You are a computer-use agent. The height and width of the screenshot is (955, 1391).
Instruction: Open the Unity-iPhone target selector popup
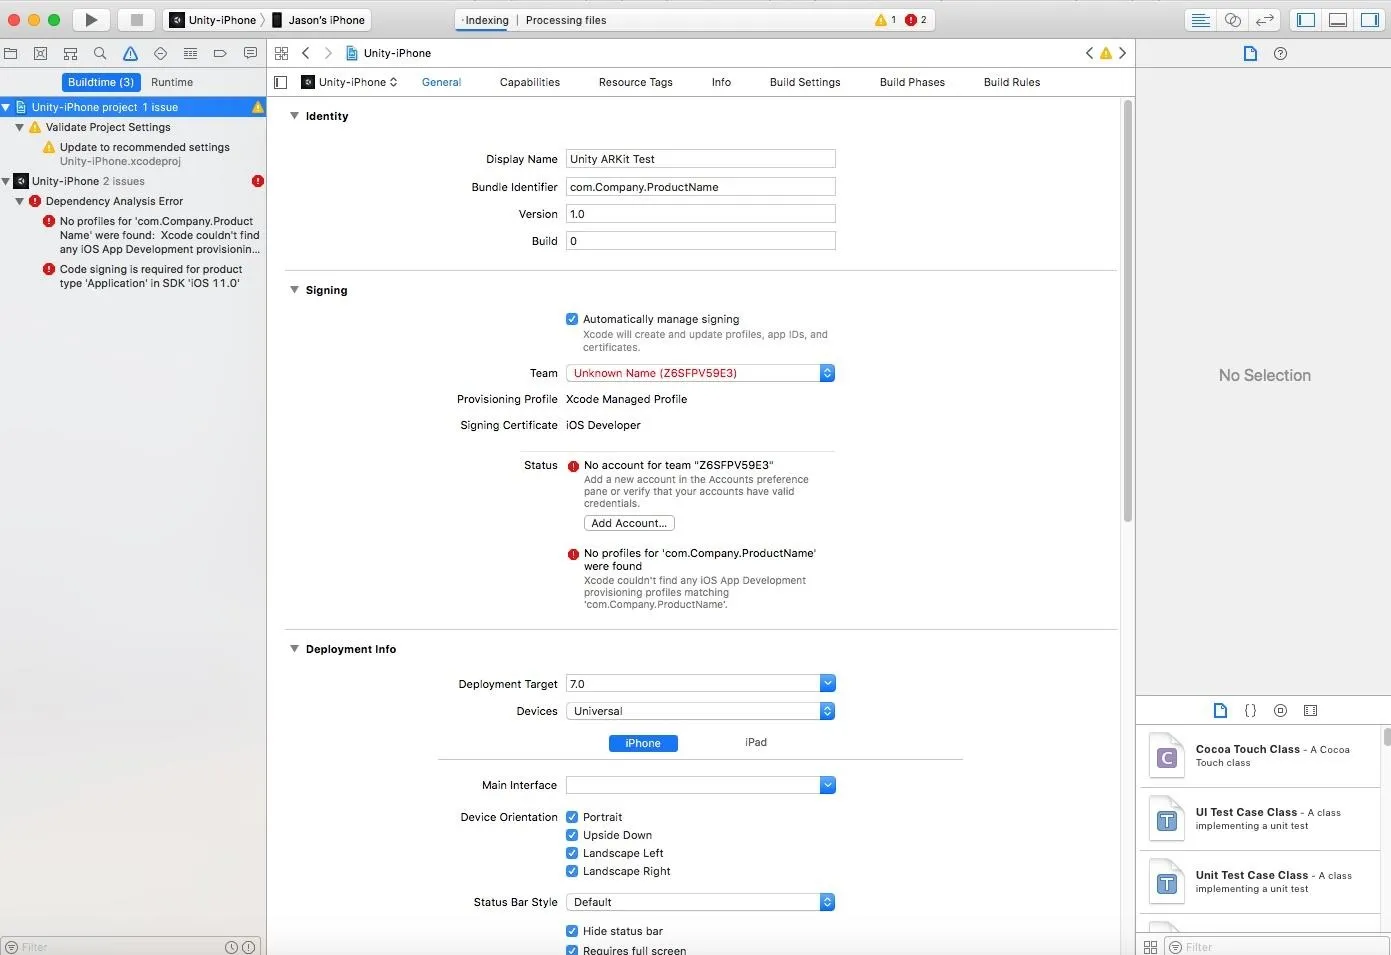349,82
